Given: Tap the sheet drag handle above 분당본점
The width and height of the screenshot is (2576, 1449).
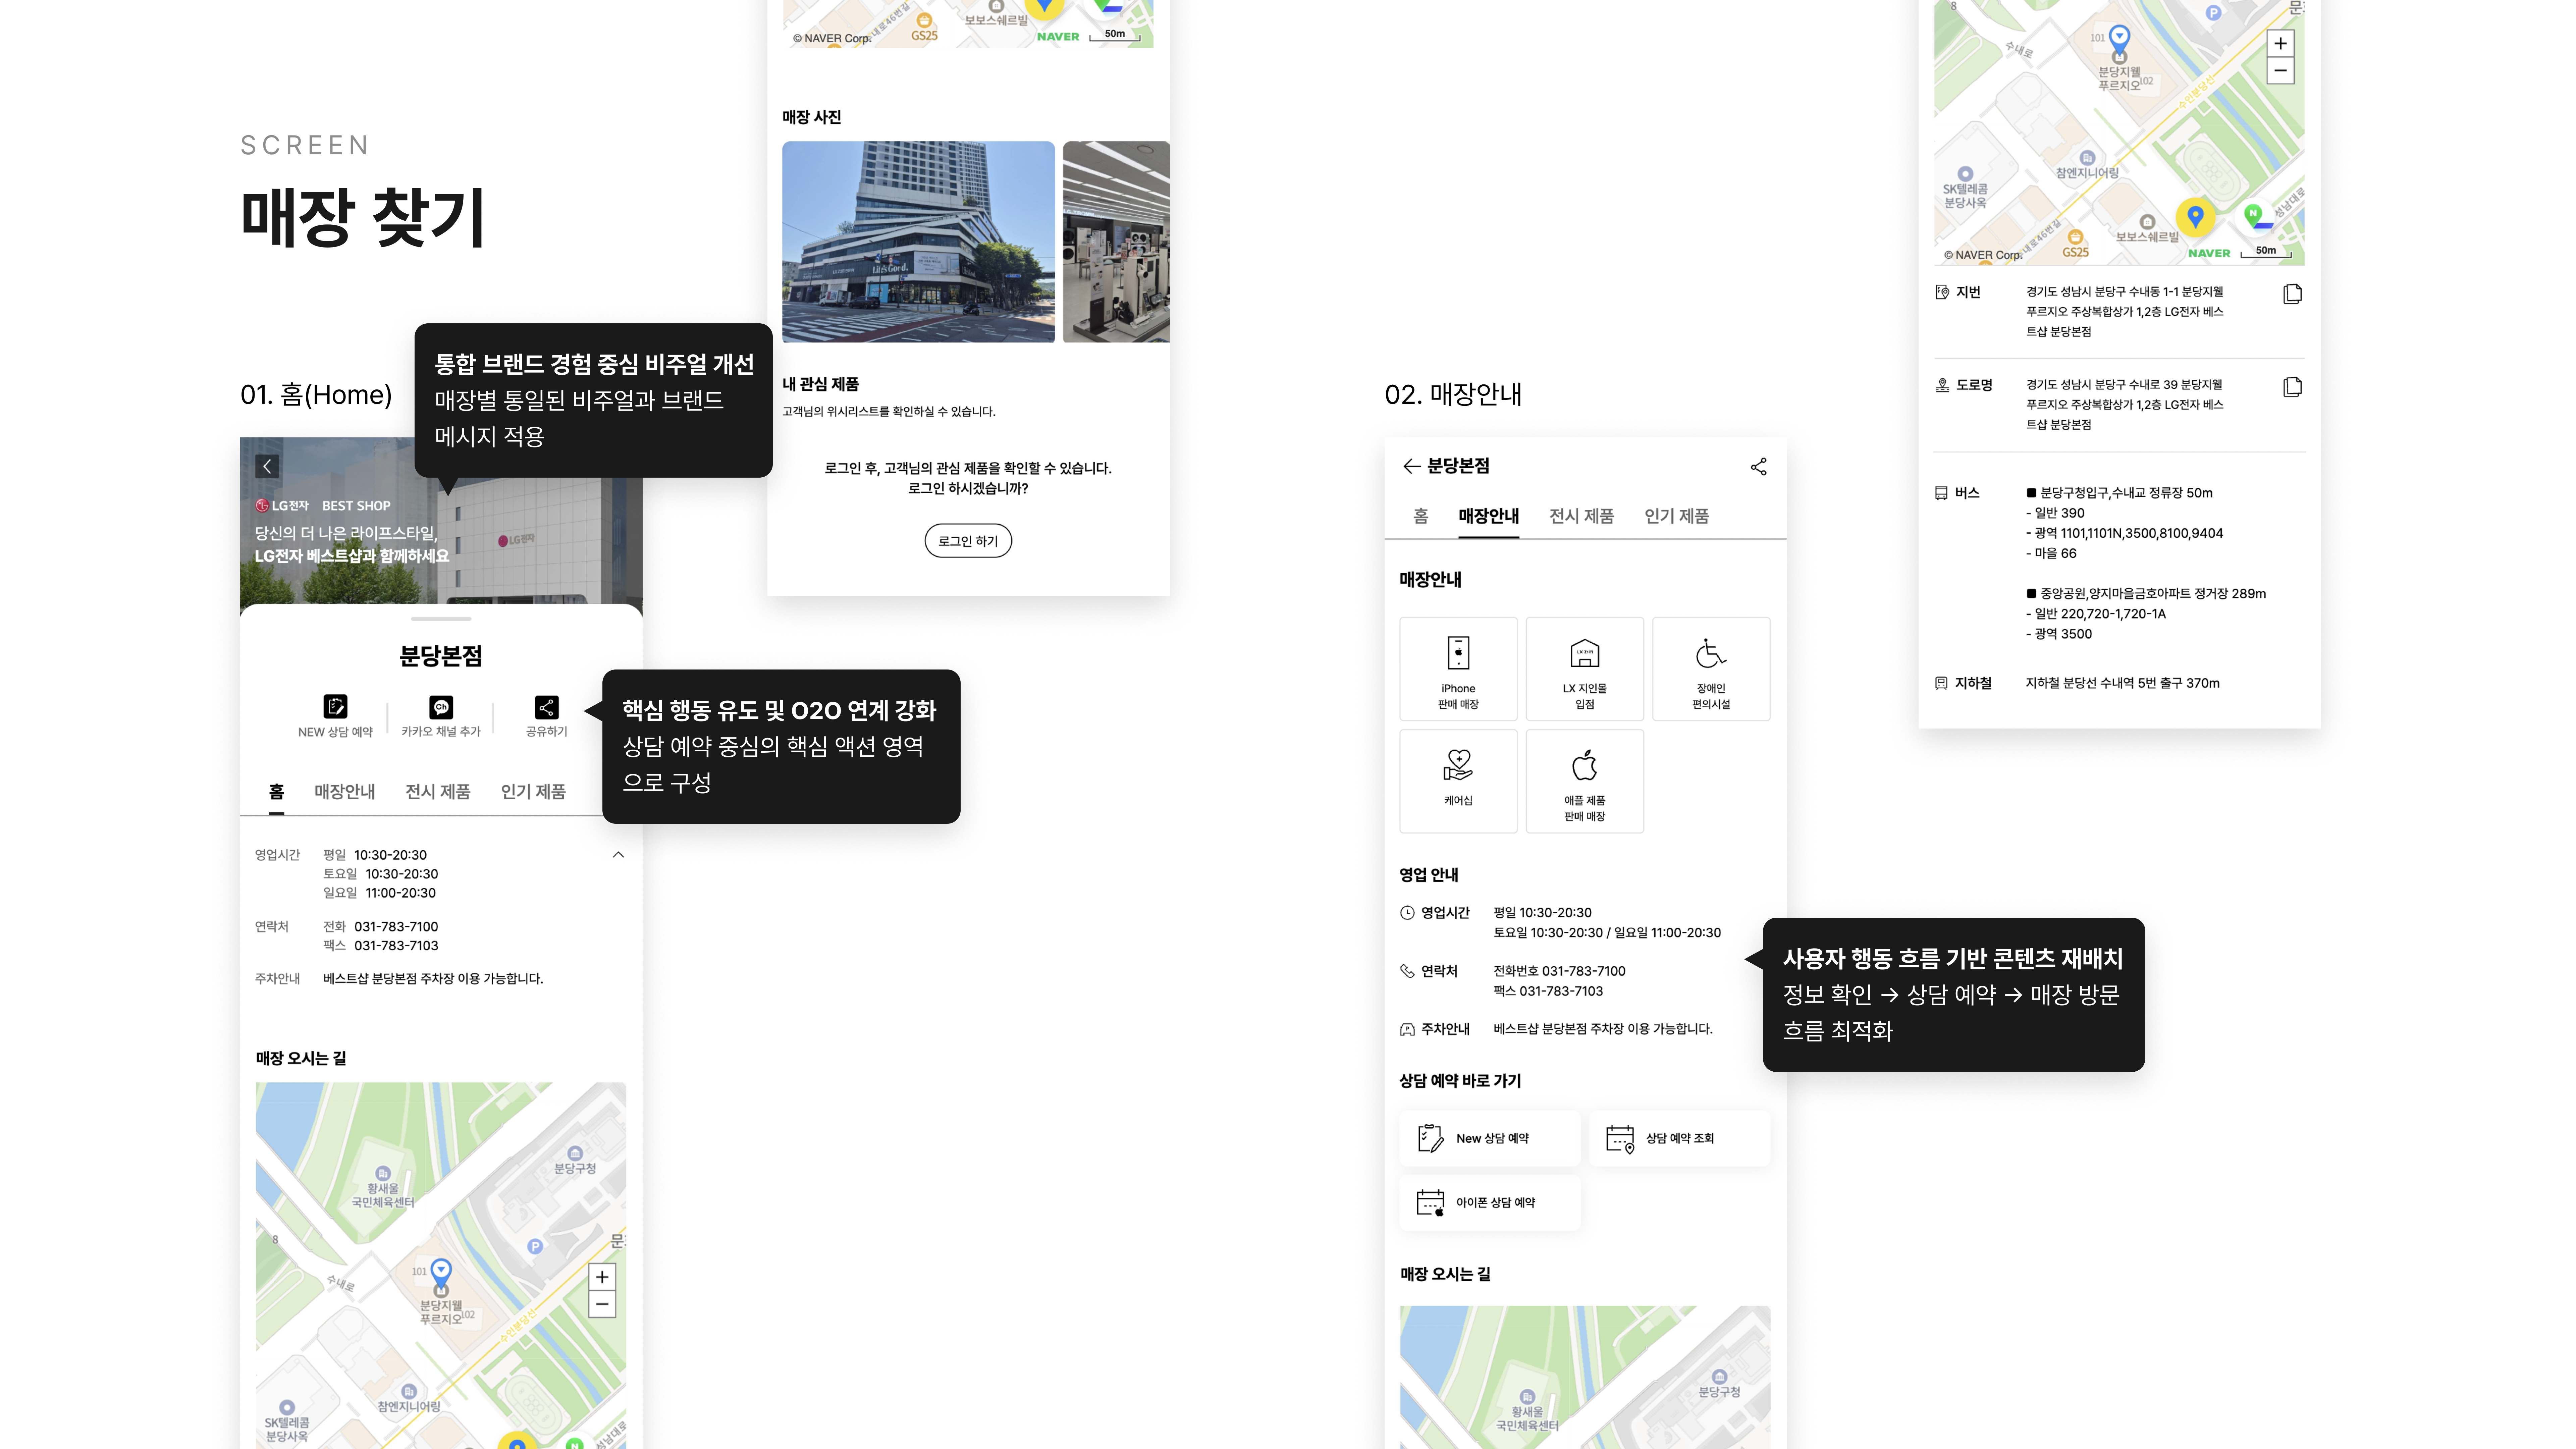Looking at the screenshot, I should 441,619.
